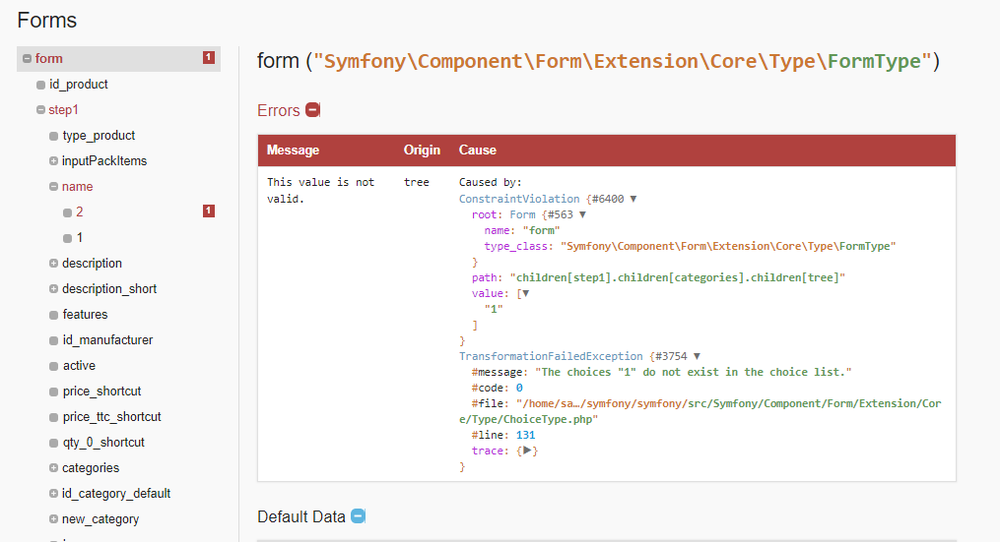
Task: Collapse the root Form {#563 dump arrow
Action: (582, 215)
